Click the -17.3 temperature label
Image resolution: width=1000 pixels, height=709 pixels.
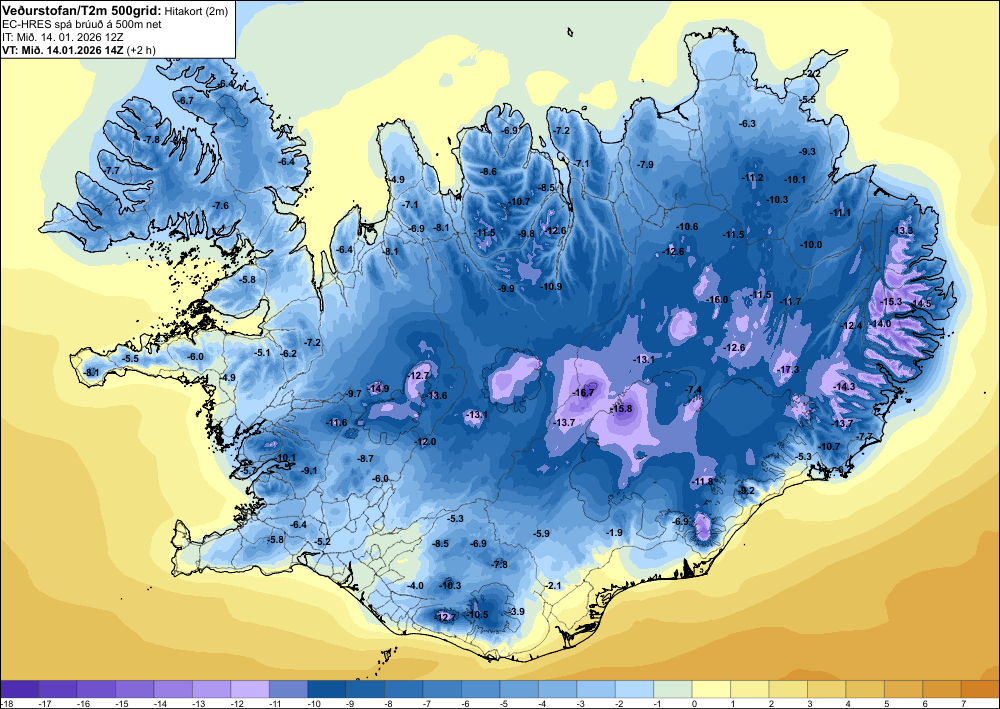click(789, 370)
